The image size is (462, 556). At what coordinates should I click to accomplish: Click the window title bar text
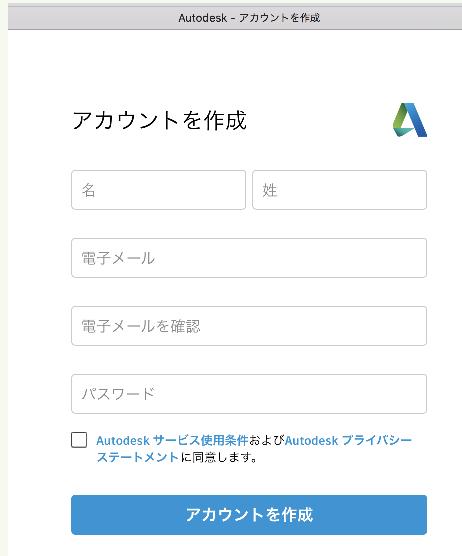click(249, 18)
